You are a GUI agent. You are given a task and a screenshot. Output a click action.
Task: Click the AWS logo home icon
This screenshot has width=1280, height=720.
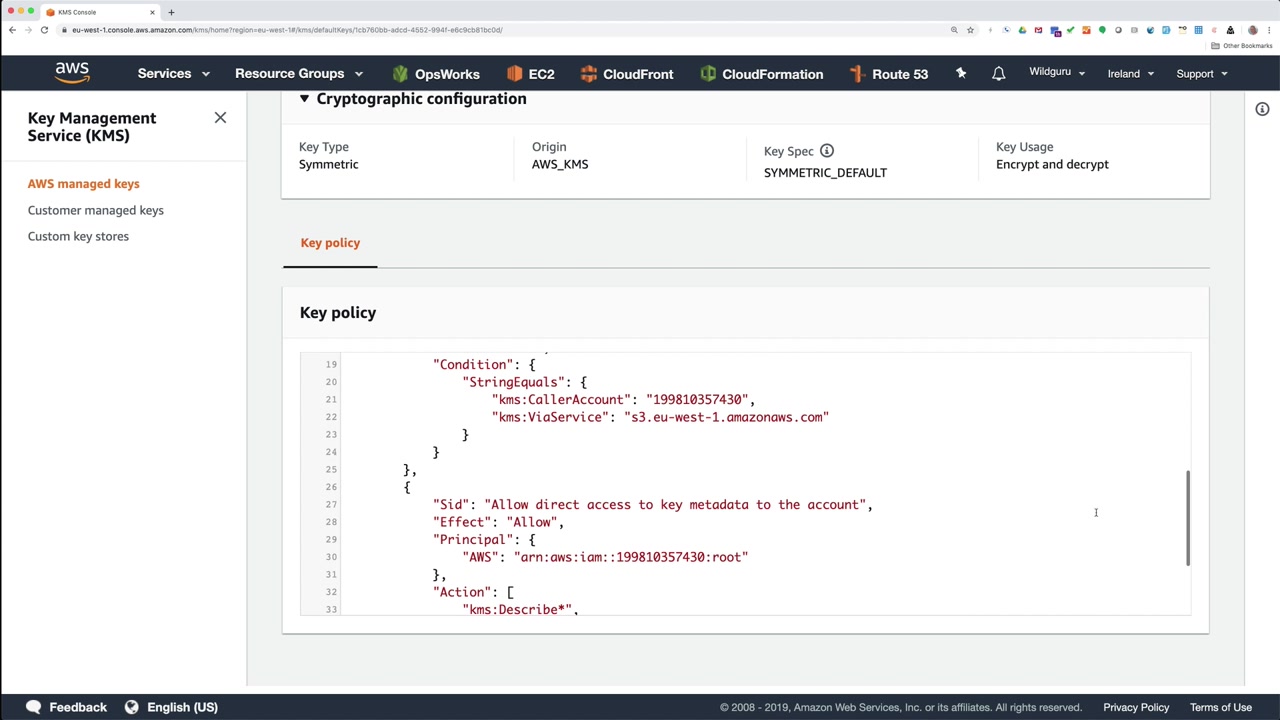[72, 73]
